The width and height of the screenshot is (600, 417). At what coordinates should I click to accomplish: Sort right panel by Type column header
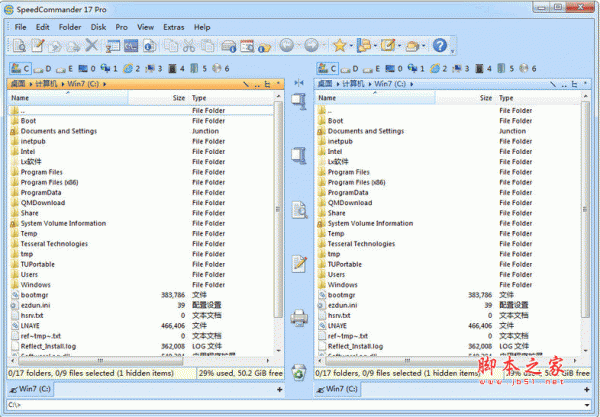click(538, 98)
